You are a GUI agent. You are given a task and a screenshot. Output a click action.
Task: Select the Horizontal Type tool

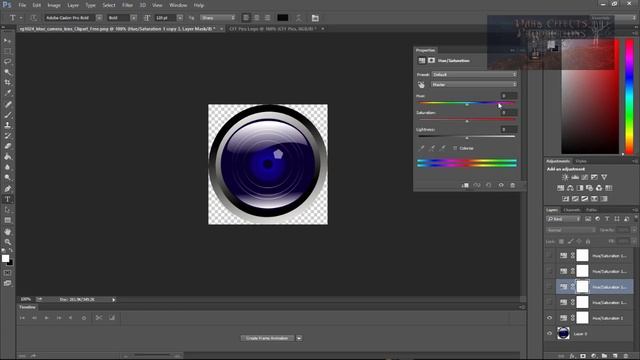7,200
